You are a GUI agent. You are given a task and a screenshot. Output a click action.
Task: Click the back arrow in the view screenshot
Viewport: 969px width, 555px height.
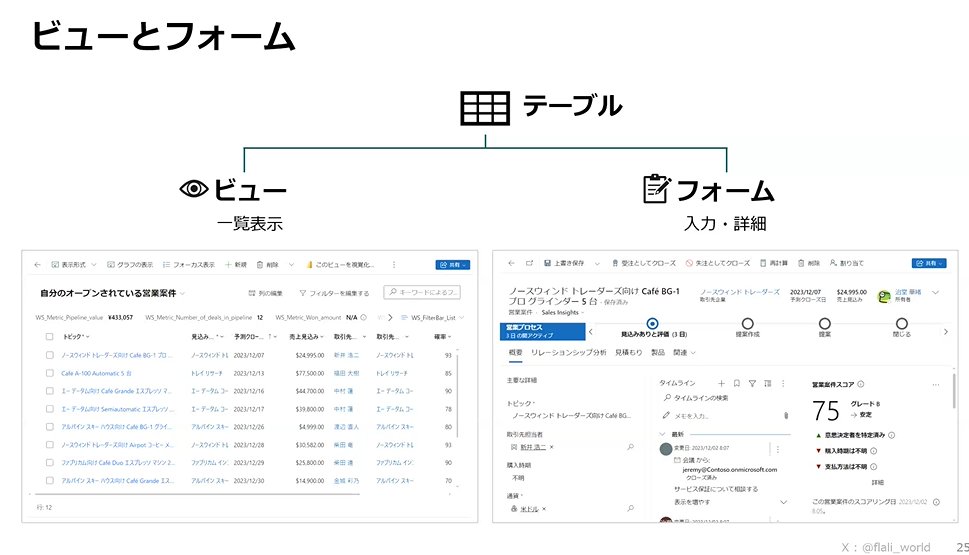tap(37, 265)
